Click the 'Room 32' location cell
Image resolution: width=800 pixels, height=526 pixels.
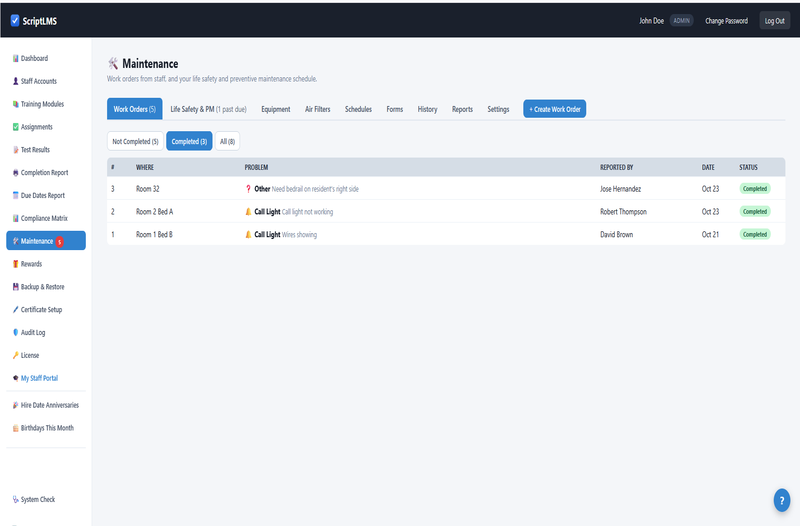[147, 189]
